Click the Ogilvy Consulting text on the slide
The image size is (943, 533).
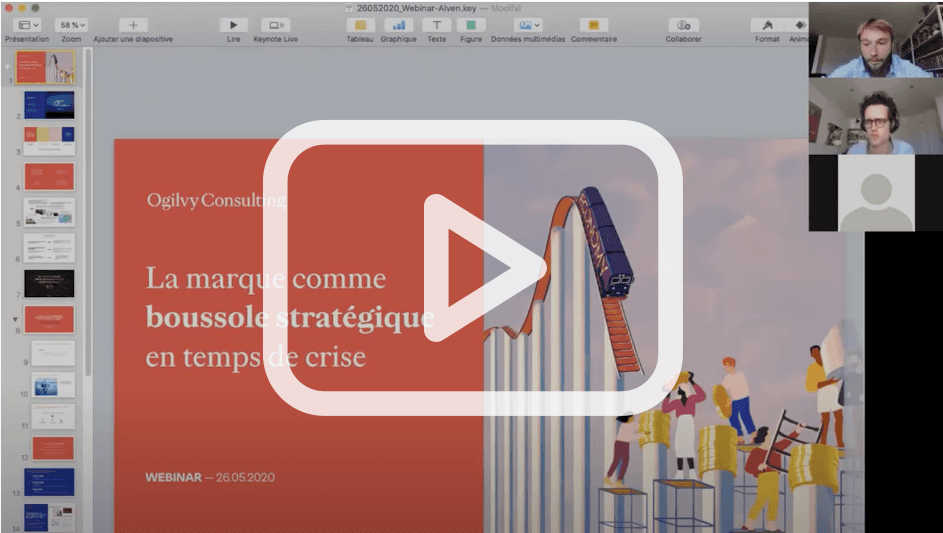click(x=217, y=200)
